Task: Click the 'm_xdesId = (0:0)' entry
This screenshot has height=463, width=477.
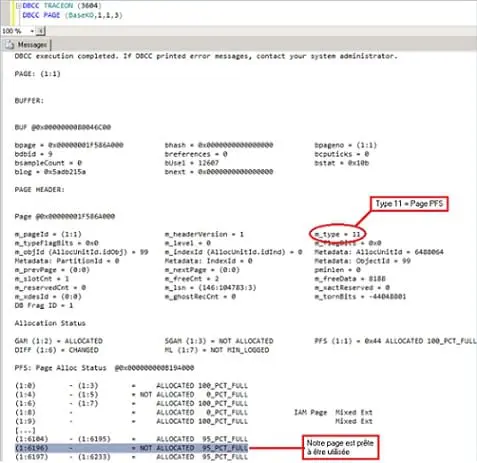Action: [x=48, y=296]
